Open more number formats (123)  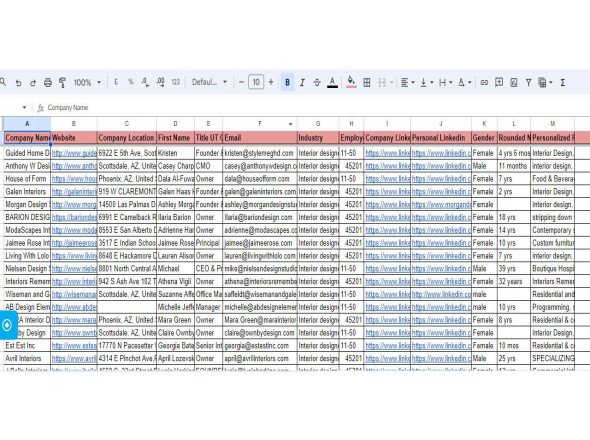pyautogui.click(x=176, y=82)
